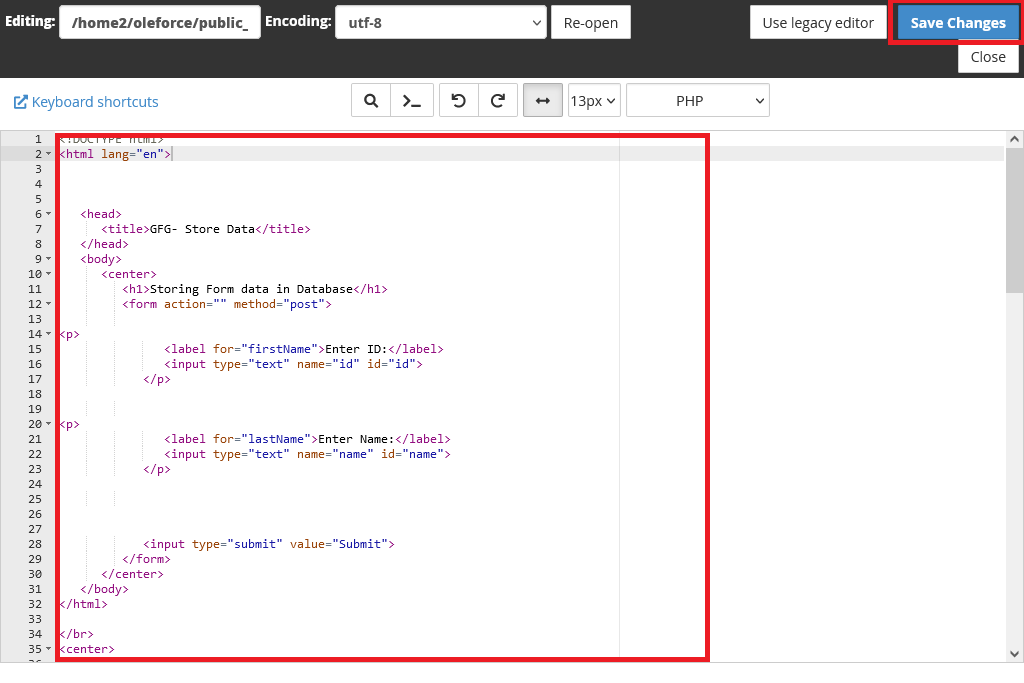Click the for="lastName" attribute on line 21

click(262, 439)
